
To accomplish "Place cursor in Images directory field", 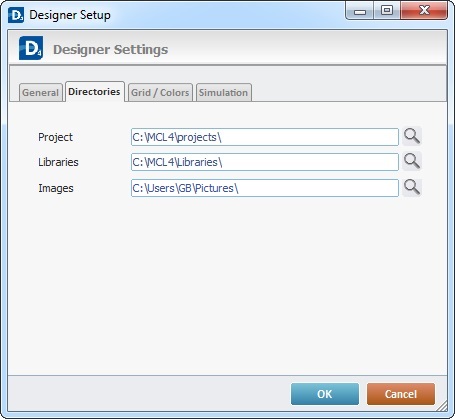I will 265,188.
